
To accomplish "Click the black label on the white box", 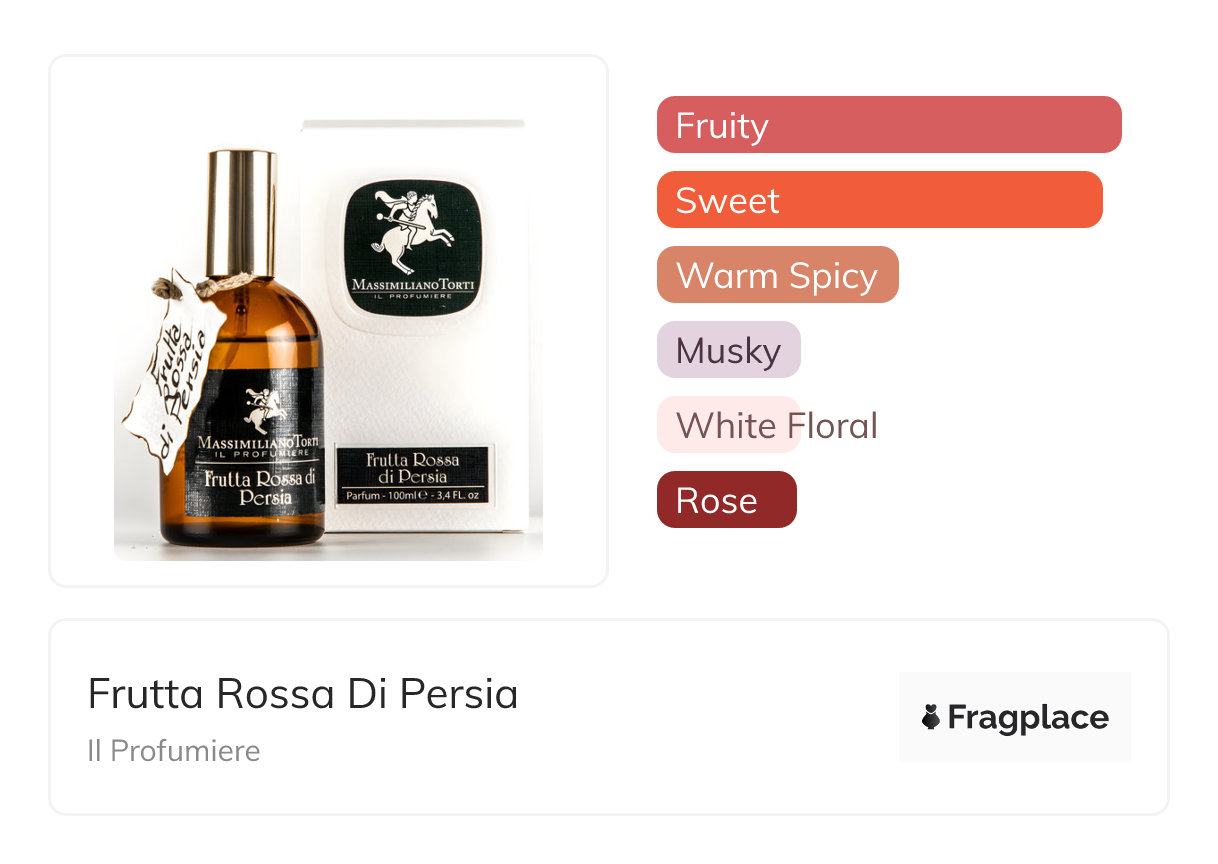I will (412, 475).
